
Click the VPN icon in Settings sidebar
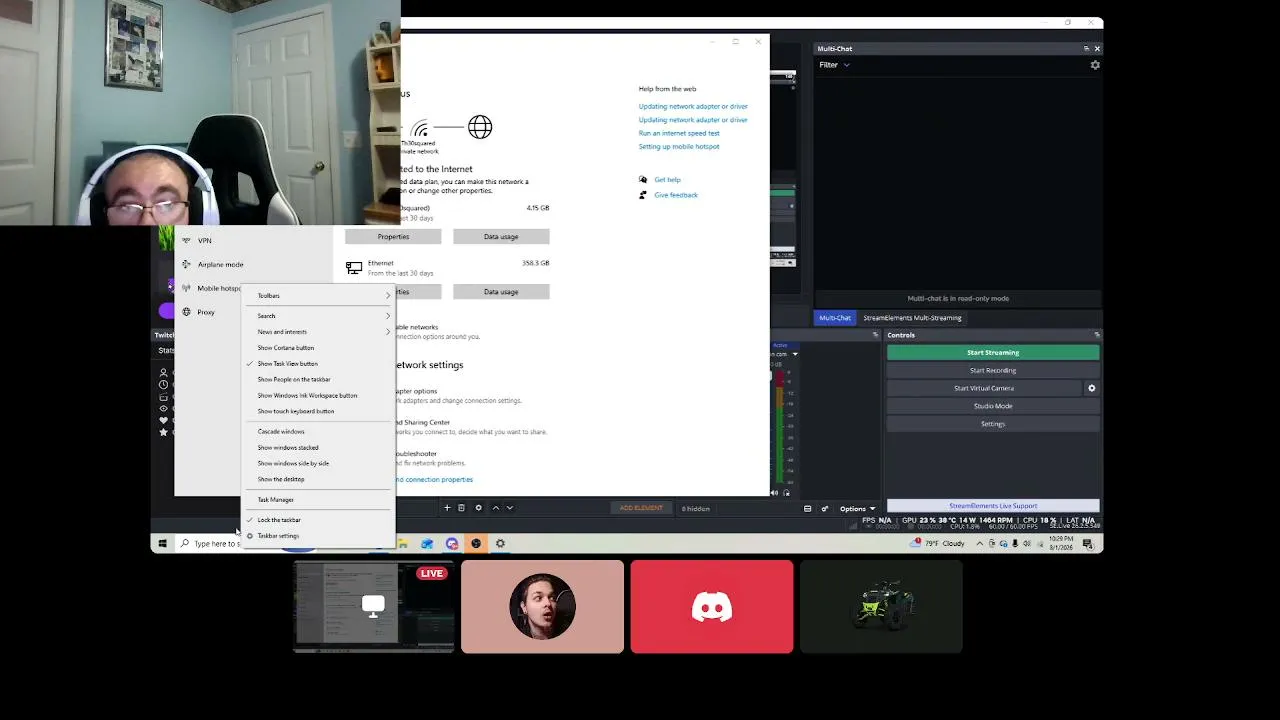click(186, 240)
